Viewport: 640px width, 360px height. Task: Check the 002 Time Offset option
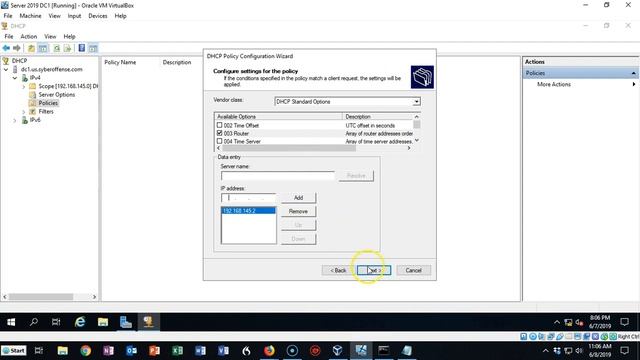pos(220,125)
